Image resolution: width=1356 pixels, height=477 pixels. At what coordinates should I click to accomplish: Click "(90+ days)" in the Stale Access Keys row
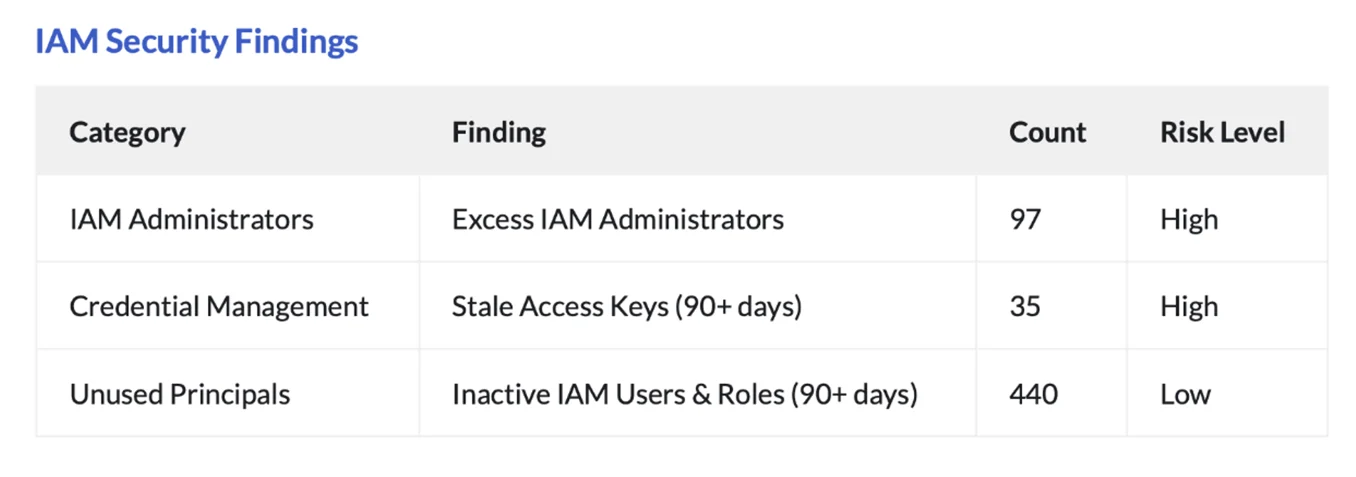click(x=738, y=306)
